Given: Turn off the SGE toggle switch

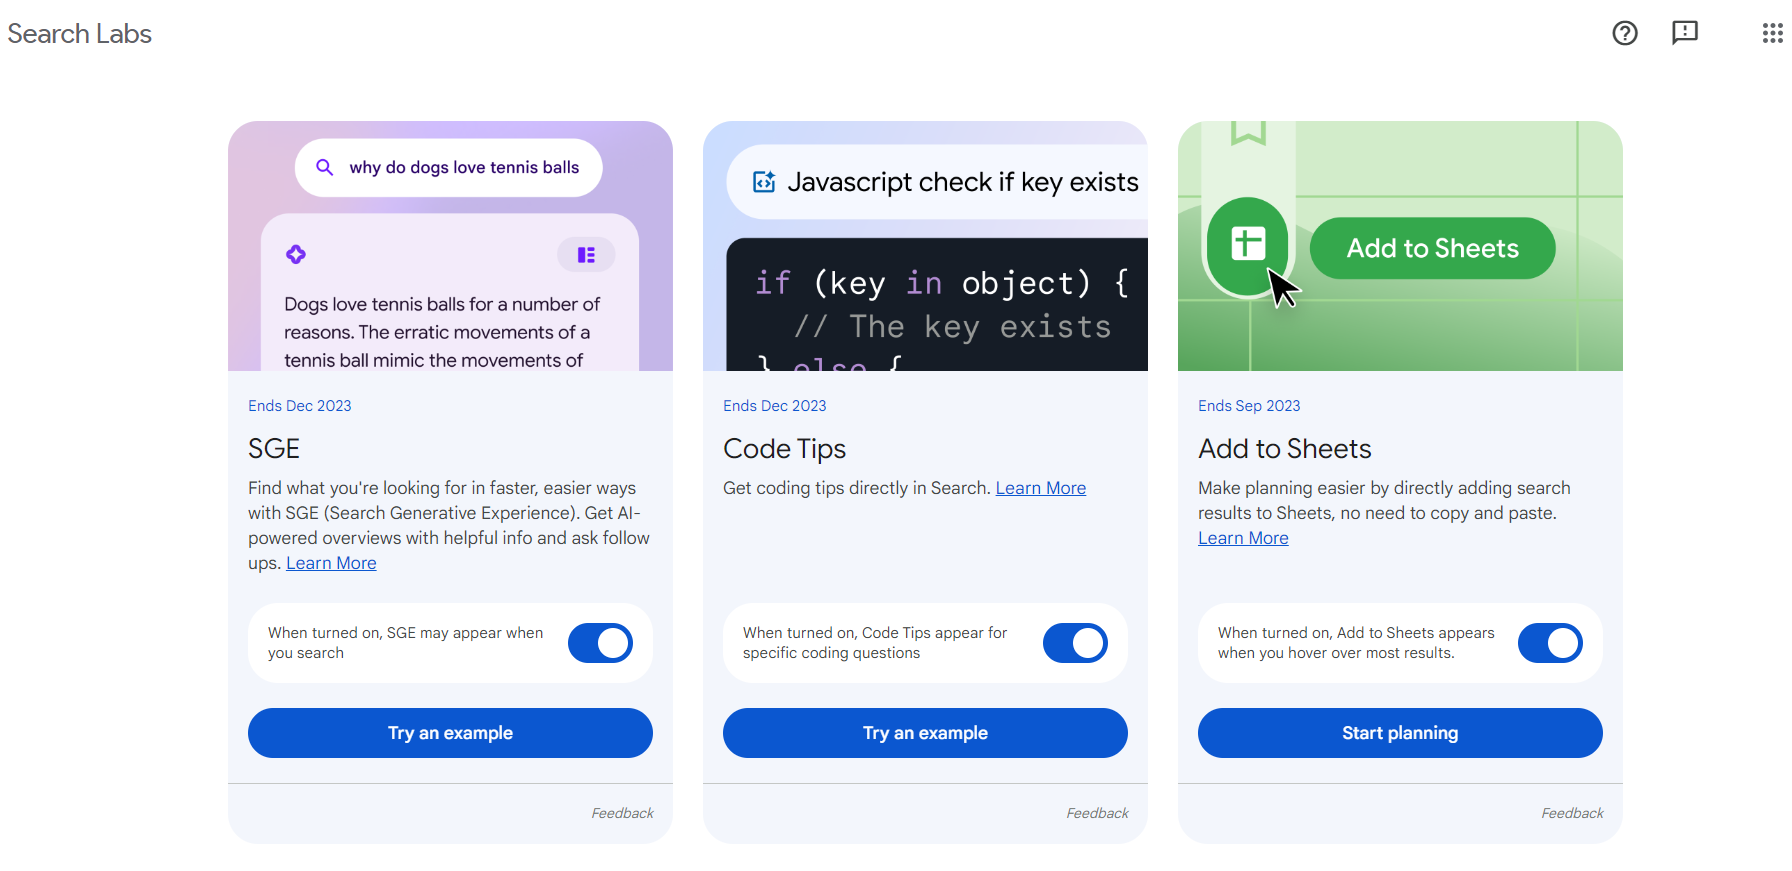Looking at the screenshot, I should pos(600,643).
